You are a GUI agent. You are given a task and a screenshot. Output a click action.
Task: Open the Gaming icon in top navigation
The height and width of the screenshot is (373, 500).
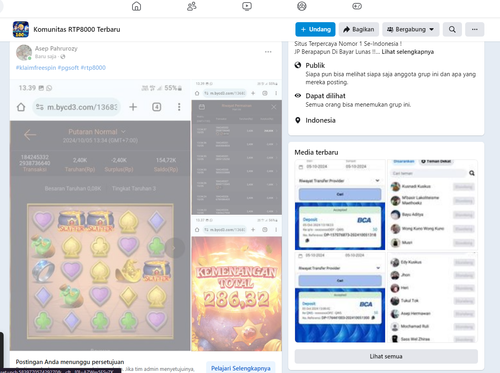[x=357, y=6]
